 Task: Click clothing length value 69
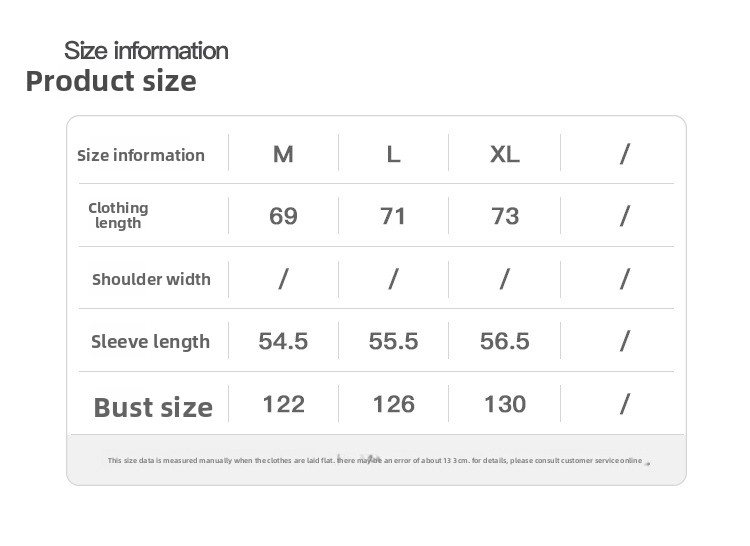[x=283, y=216]
